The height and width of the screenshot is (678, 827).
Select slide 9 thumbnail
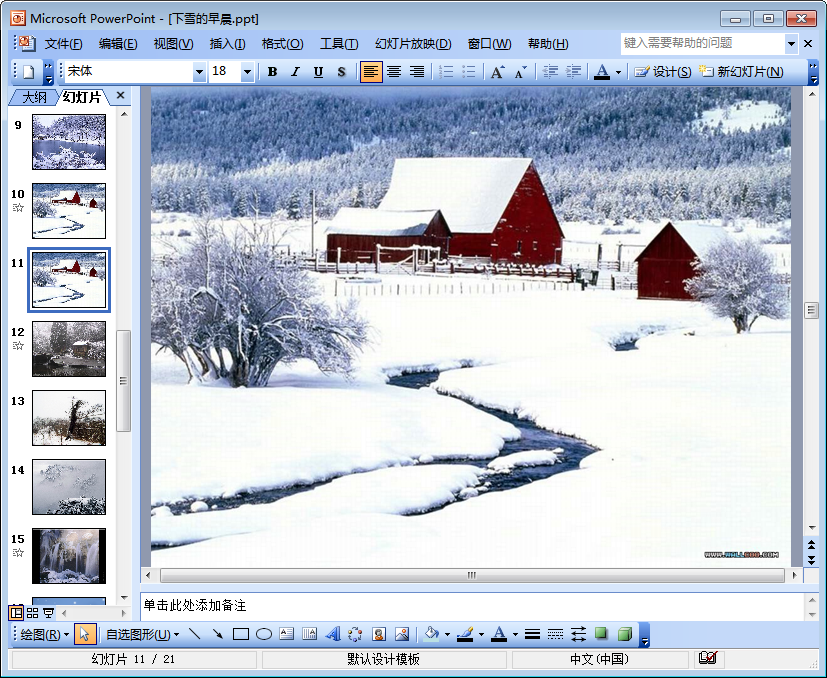(x=69, y=142)
